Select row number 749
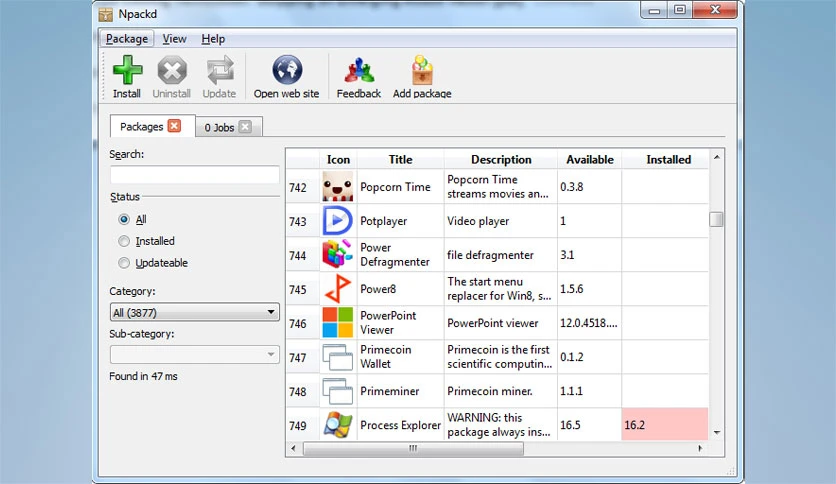The image size is (836, 484). [302, 425]
